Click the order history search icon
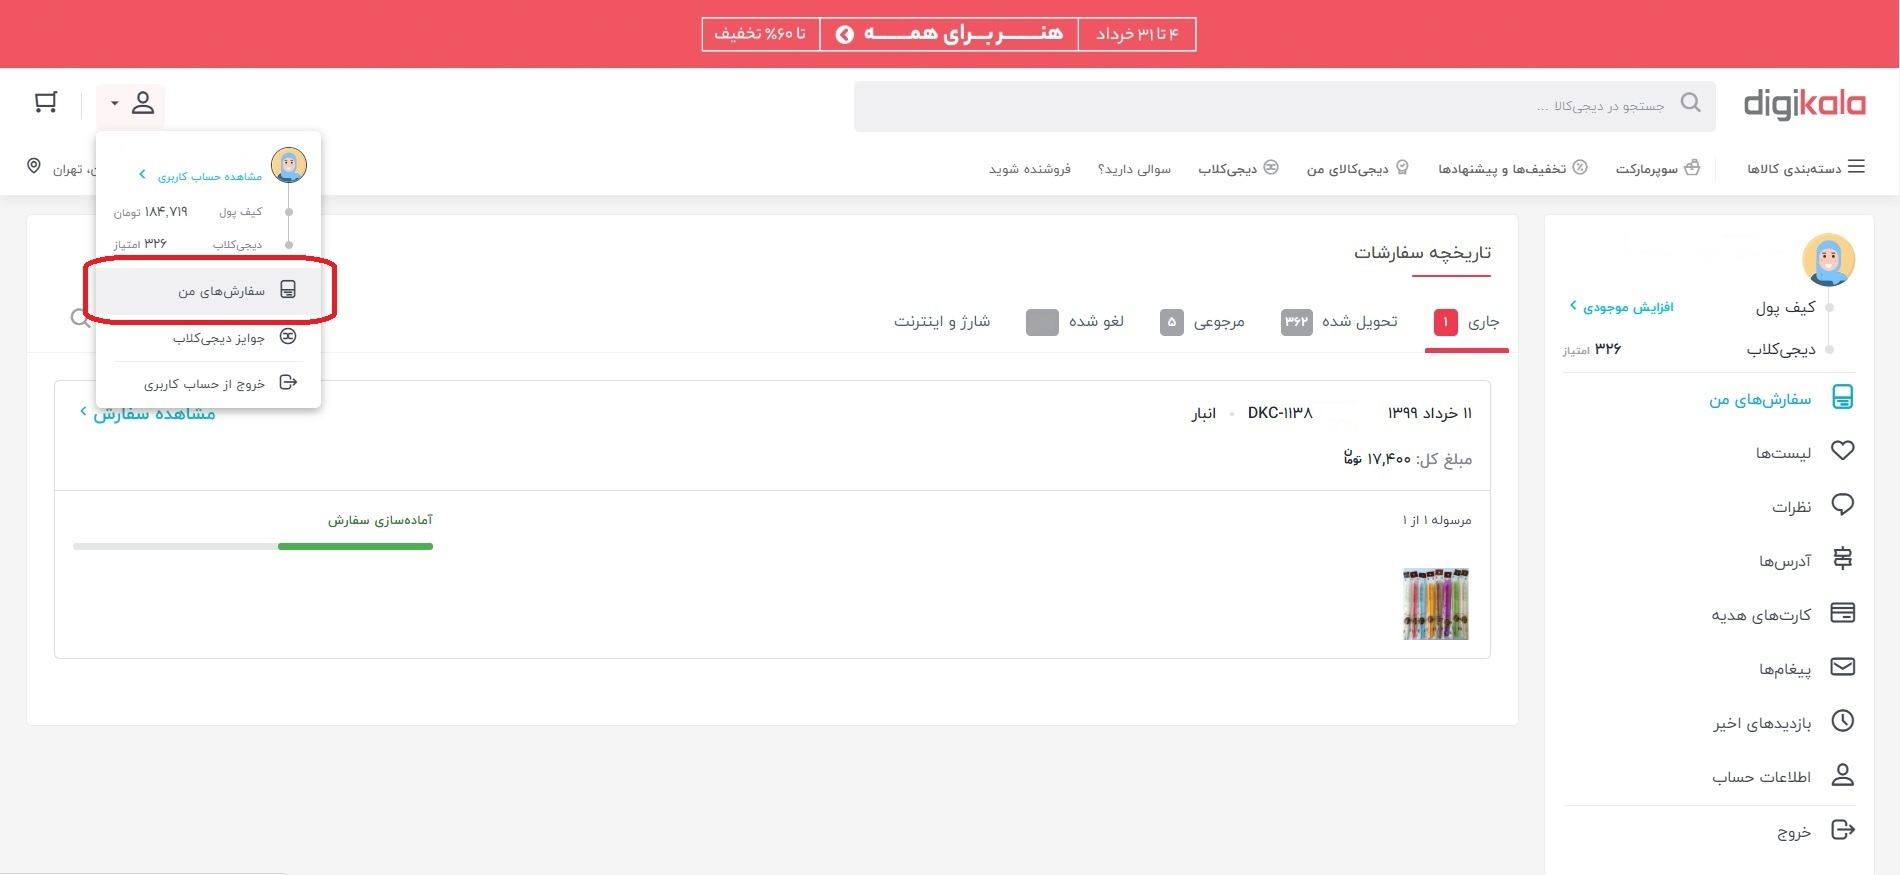 (x=80, y=319)
